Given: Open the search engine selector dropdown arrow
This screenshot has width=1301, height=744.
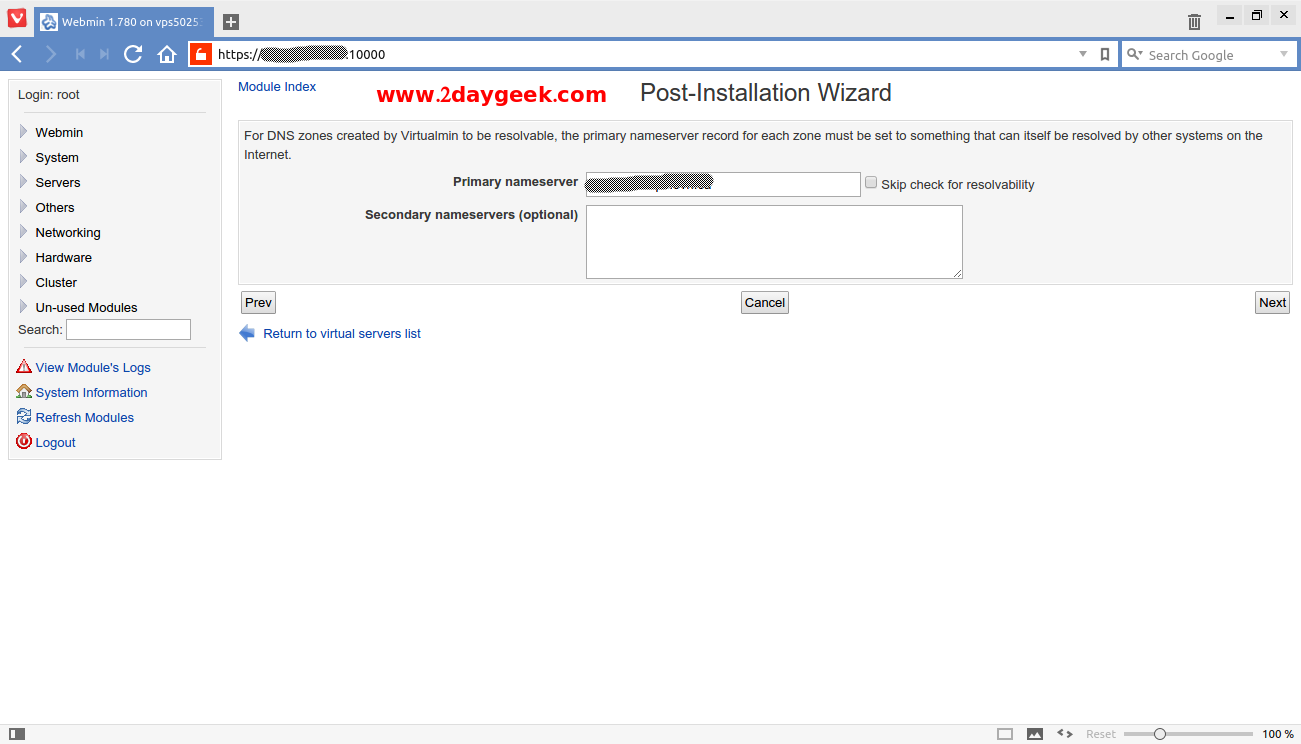Looking at the screenshot, I should (x=1284, y=54).
